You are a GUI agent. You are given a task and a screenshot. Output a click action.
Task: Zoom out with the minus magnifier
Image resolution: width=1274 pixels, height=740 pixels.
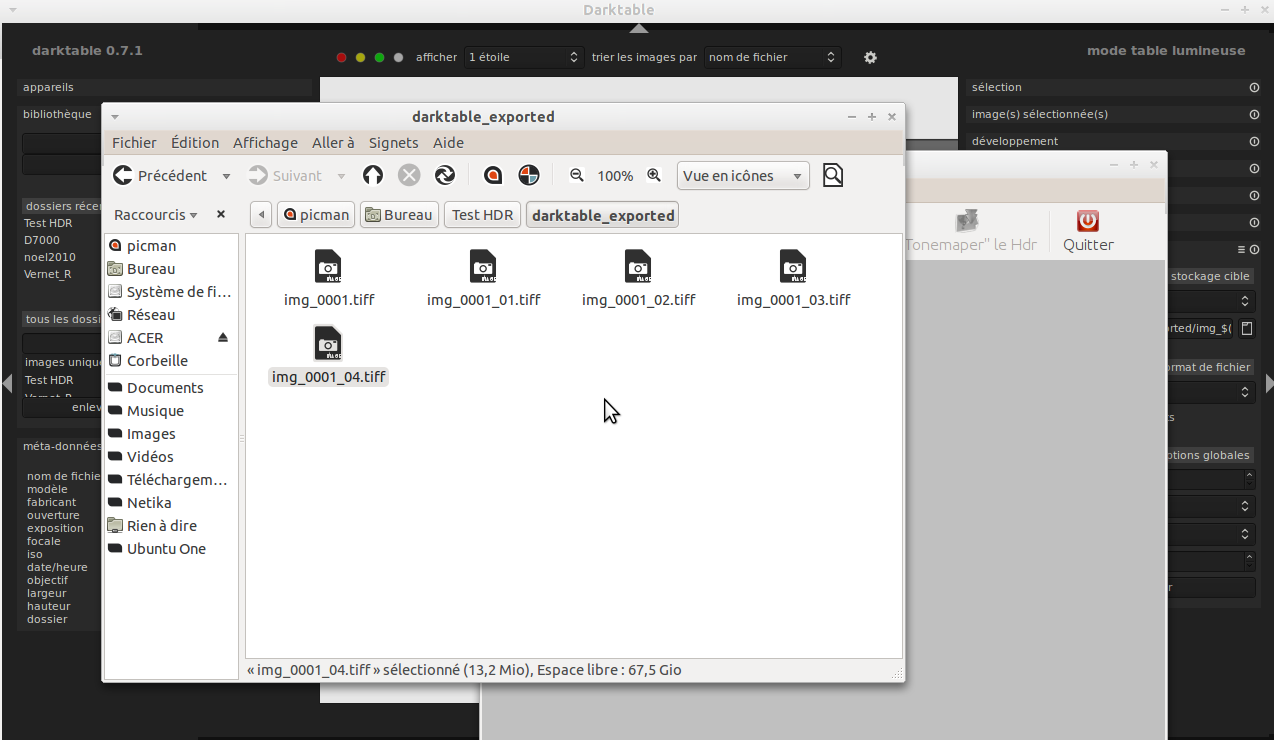pyautogui.click(x=577, y=175)
